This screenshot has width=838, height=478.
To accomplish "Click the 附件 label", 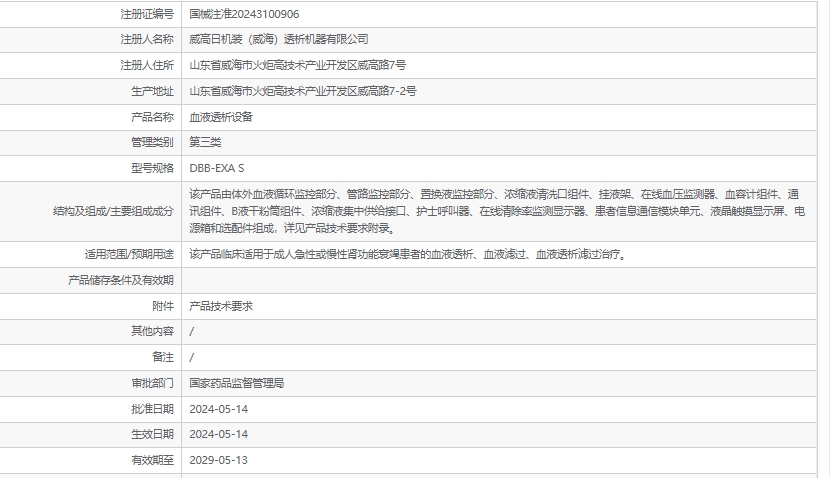I will point(163,306).
